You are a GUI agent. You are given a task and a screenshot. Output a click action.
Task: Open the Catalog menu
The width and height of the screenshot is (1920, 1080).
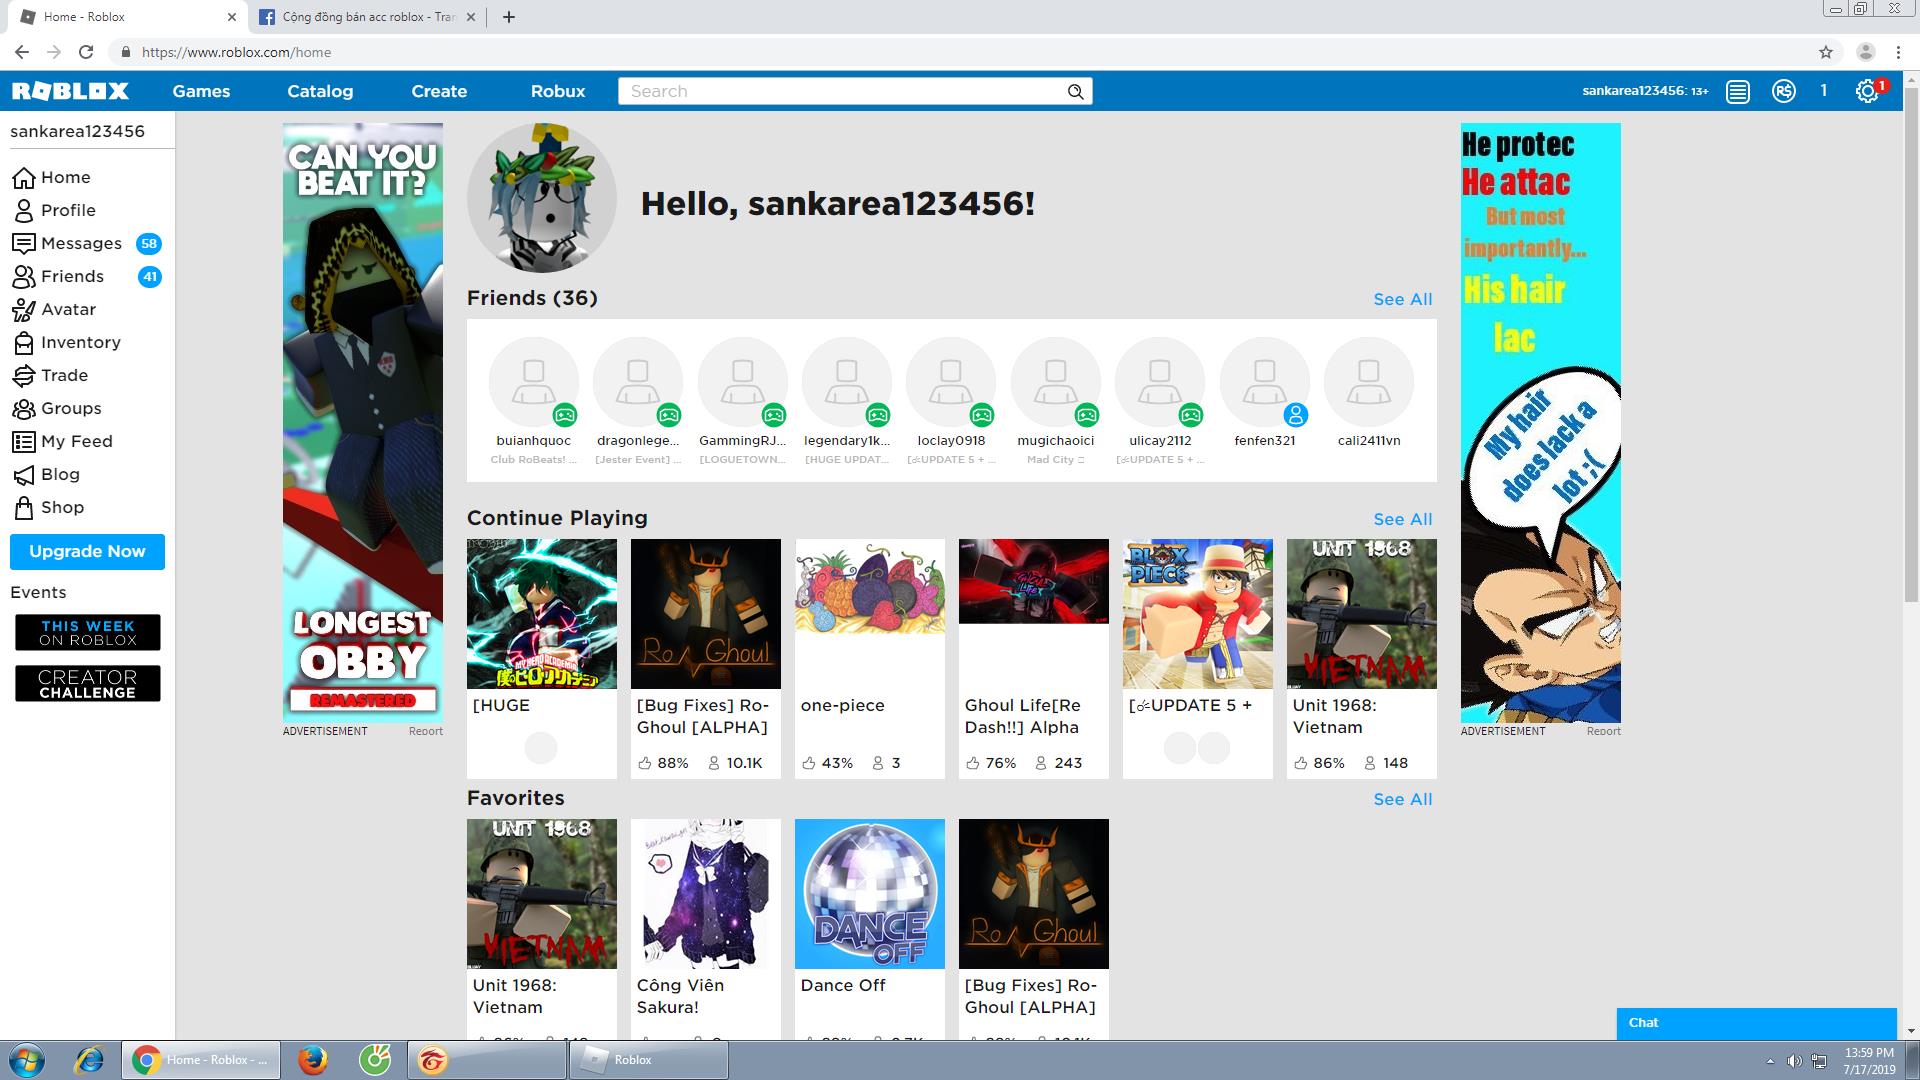[320, 91]
